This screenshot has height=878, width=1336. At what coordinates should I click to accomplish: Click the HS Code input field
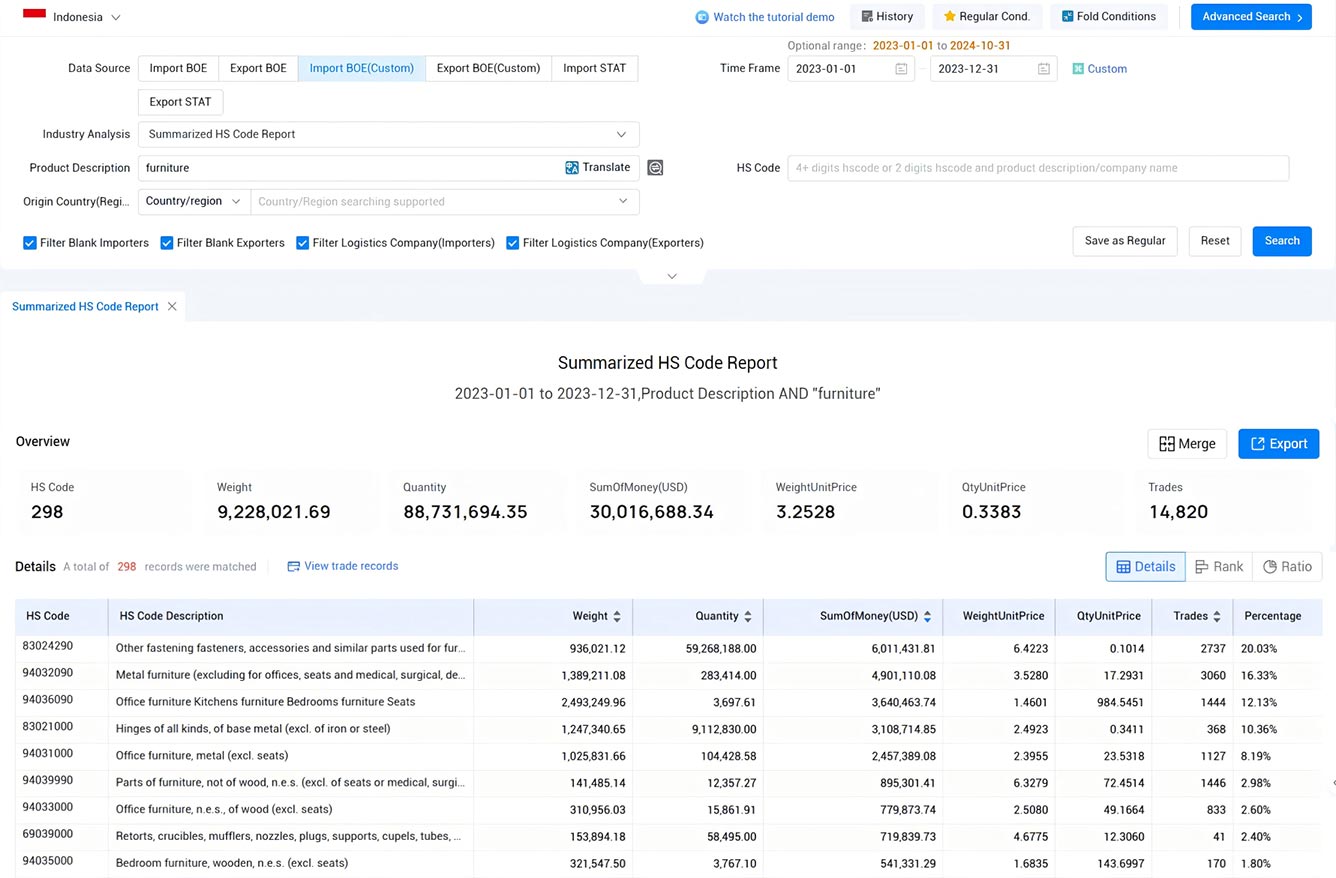tap(1038, 168)
